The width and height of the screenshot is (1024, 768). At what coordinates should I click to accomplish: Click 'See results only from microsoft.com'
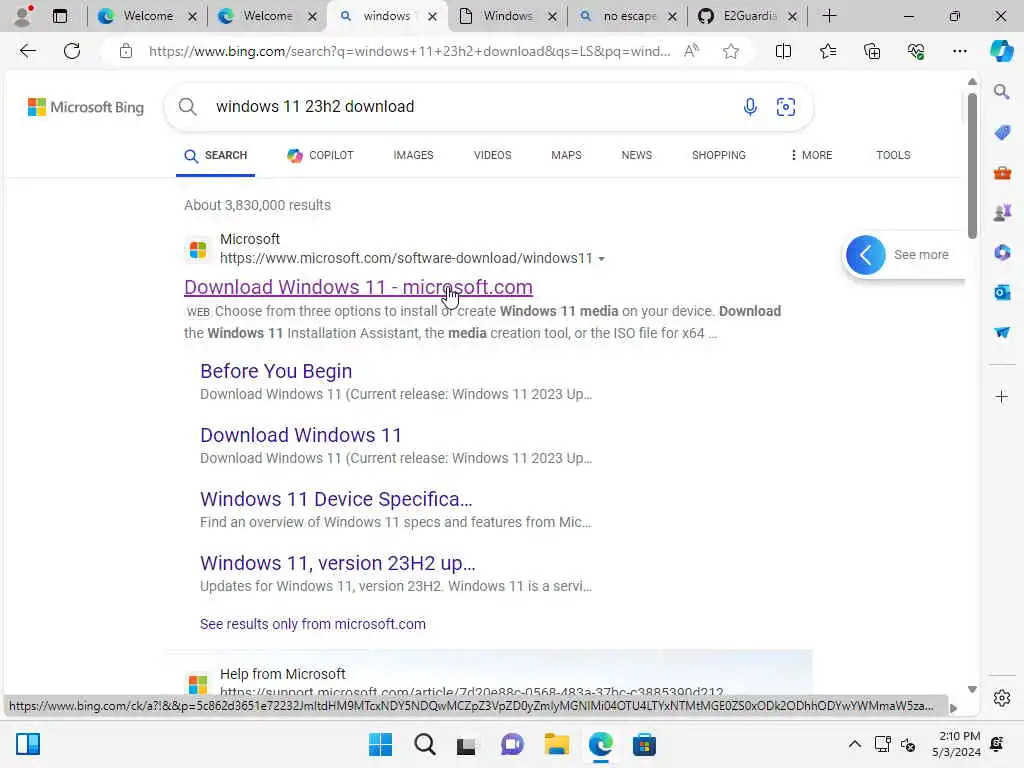313,624
